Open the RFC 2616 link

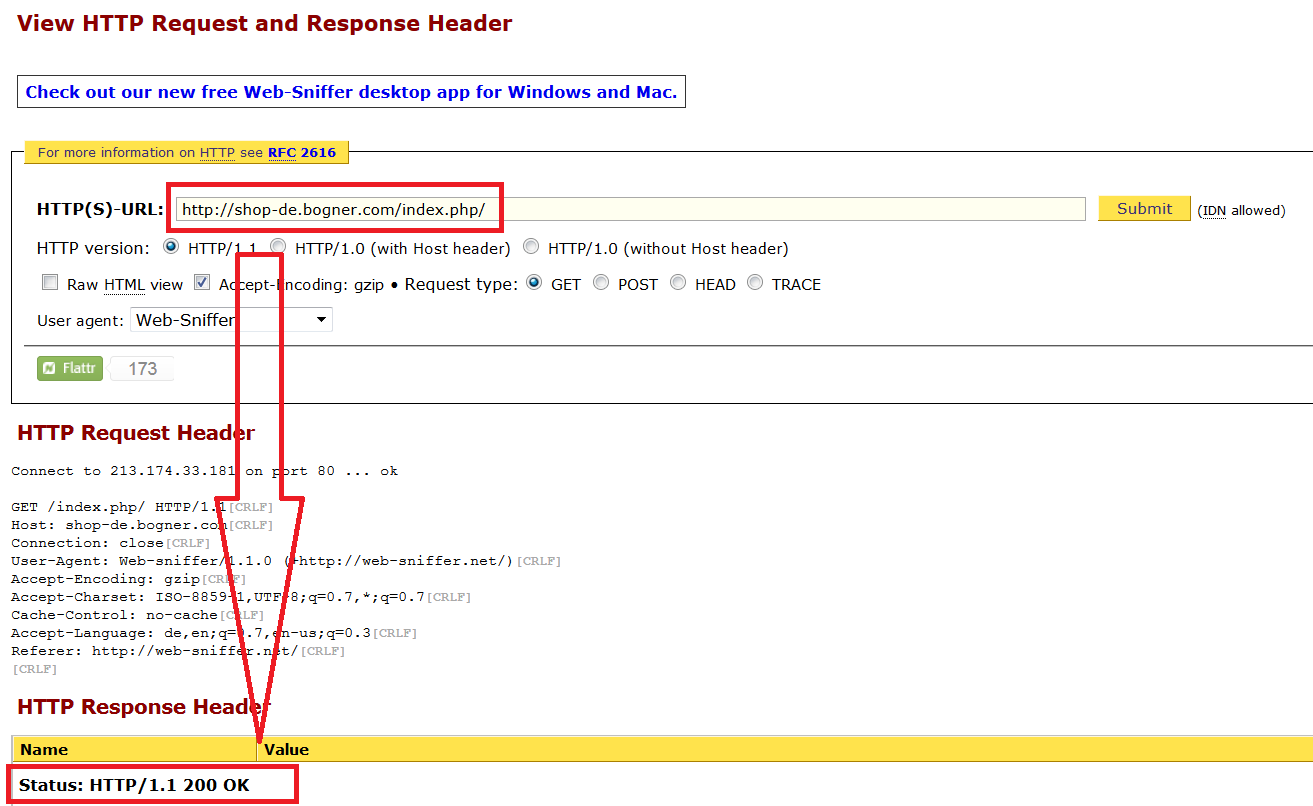pyautogui.click(x=303, y=153)
